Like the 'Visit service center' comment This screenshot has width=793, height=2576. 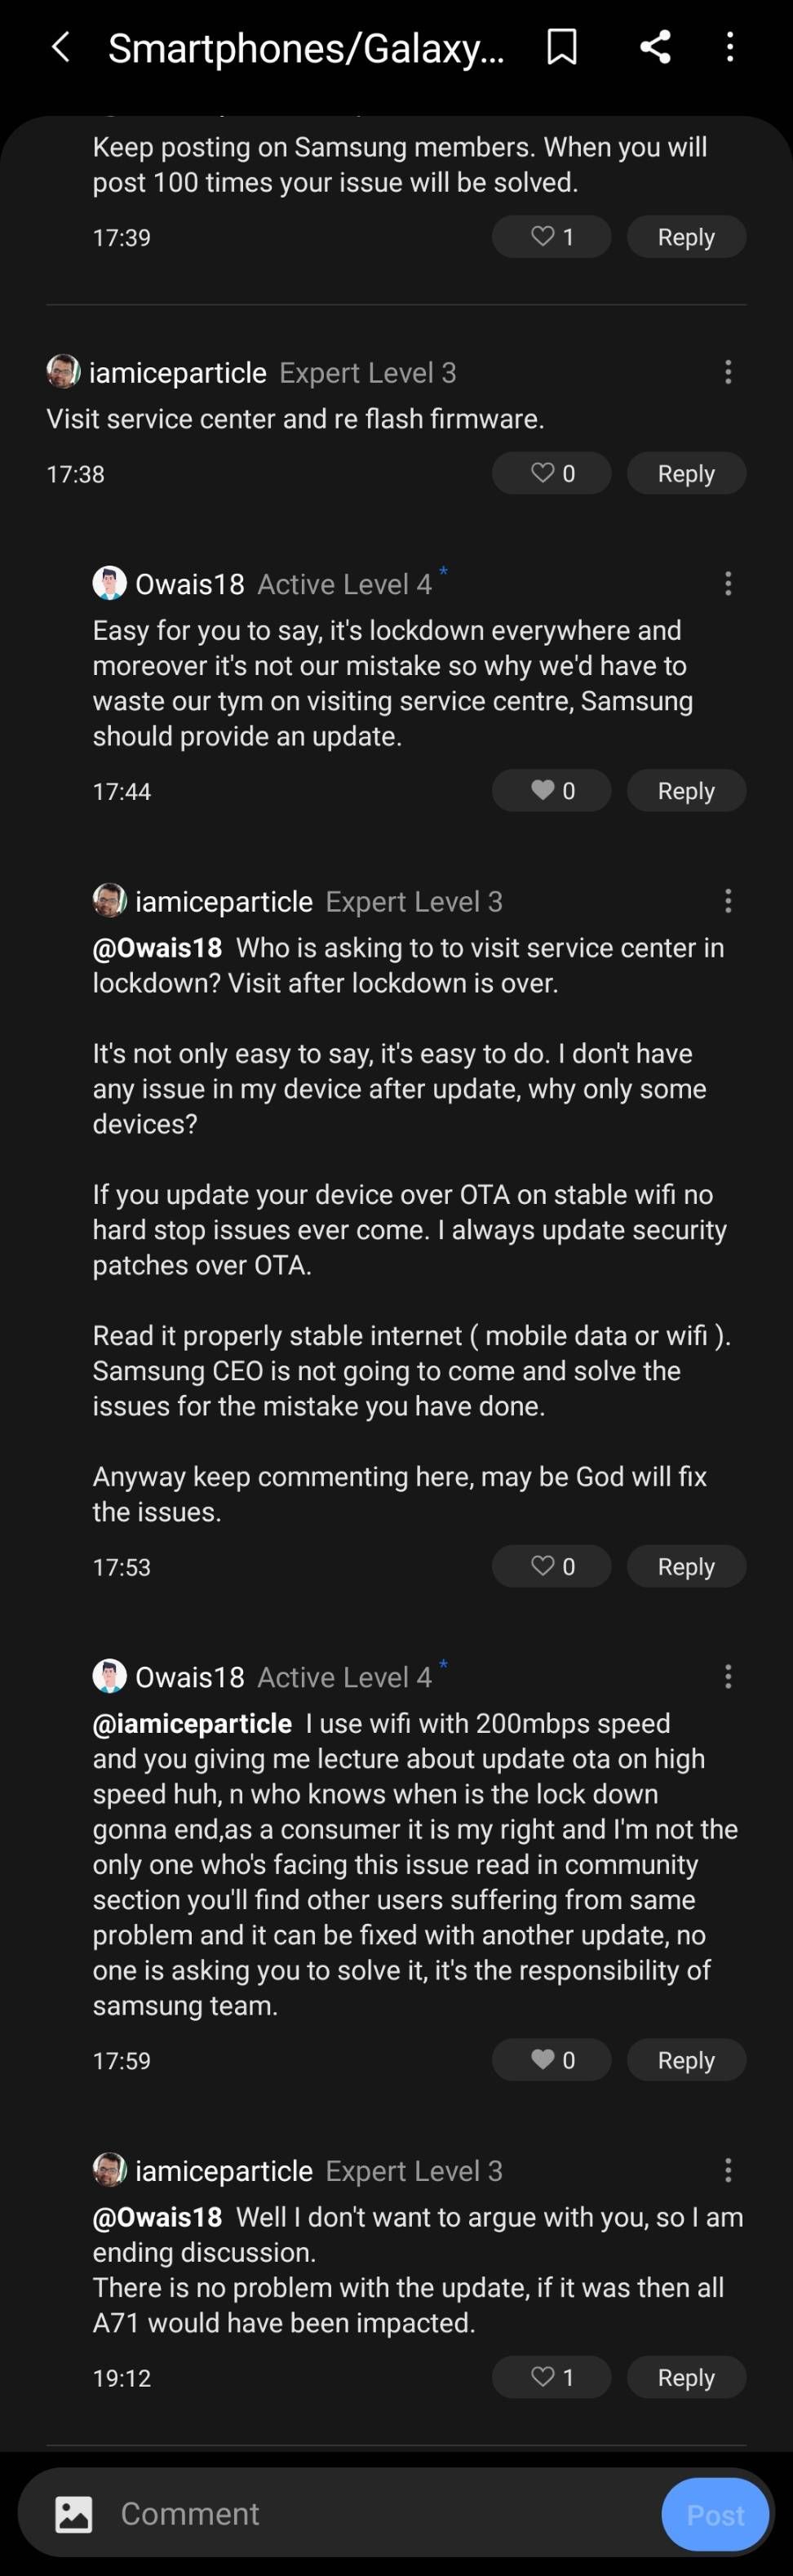coord(551,474)
